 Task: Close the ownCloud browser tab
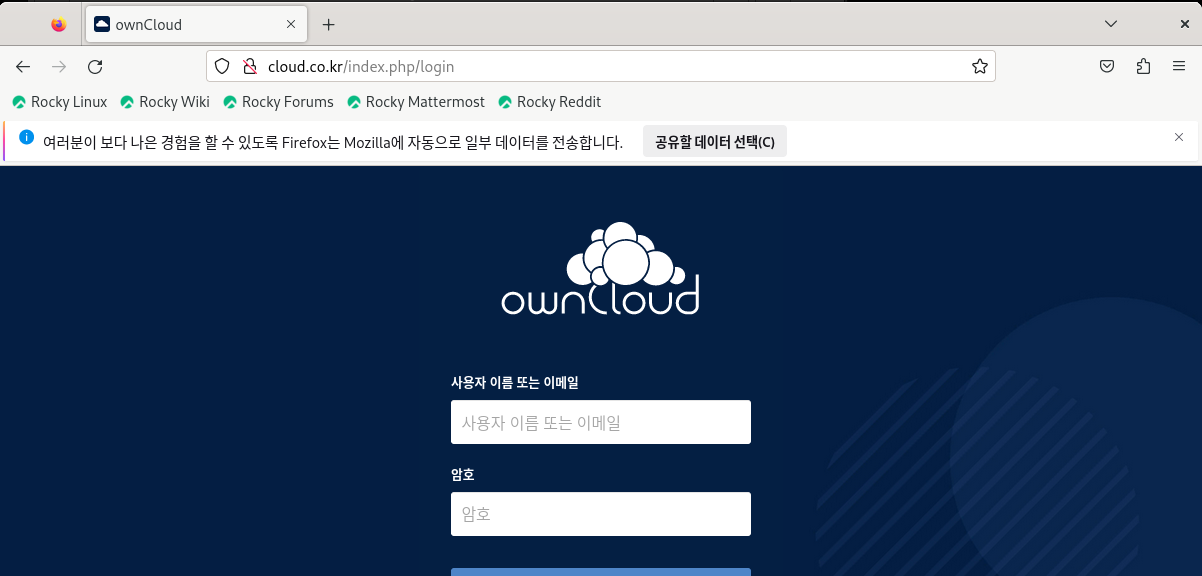click(291, 24)
